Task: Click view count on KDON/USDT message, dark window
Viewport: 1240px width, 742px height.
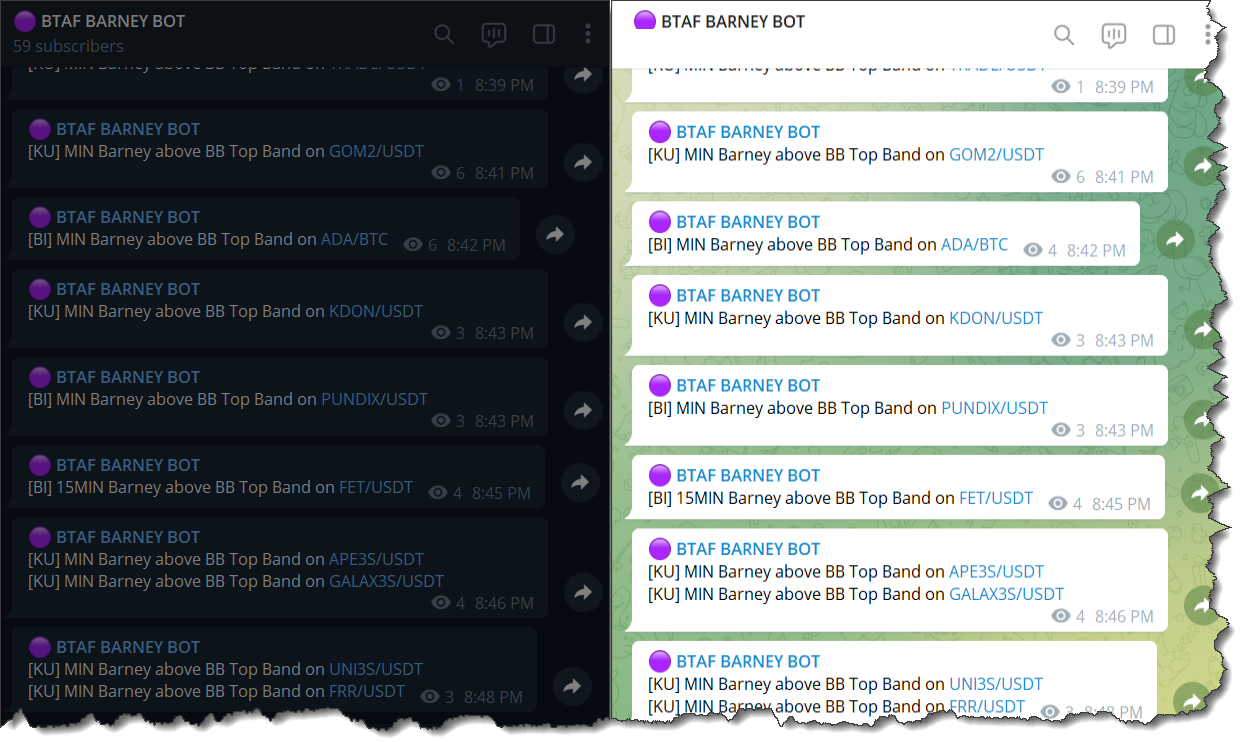Action: (449, 333)
